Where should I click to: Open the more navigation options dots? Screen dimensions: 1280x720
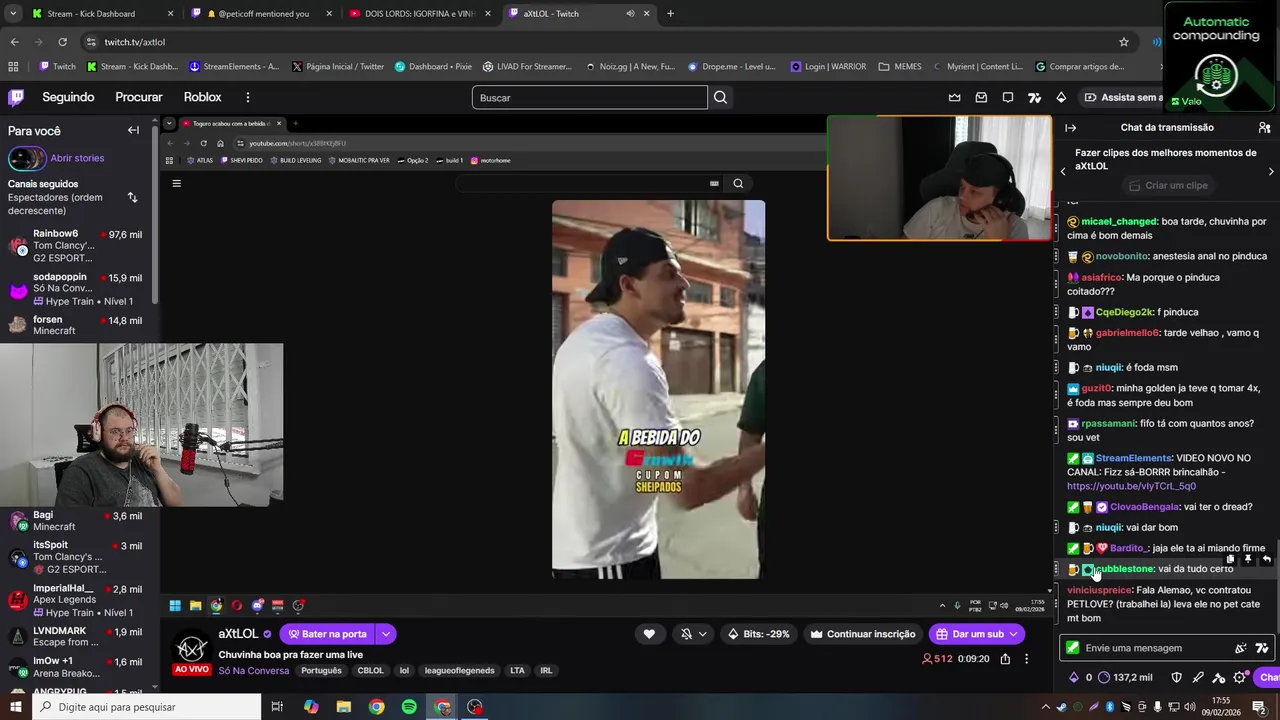click(248, 97)
